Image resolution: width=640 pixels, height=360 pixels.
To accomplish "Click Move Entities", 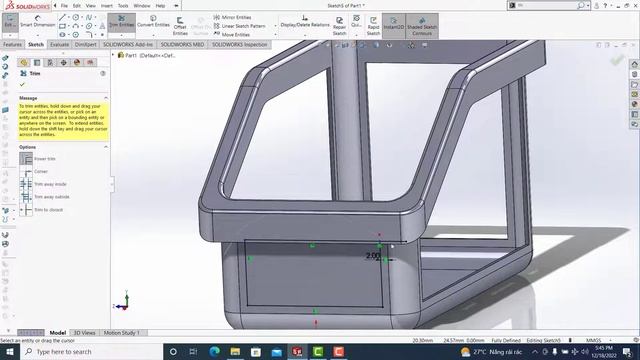I will pyautogui.click(x=231, y=35).
